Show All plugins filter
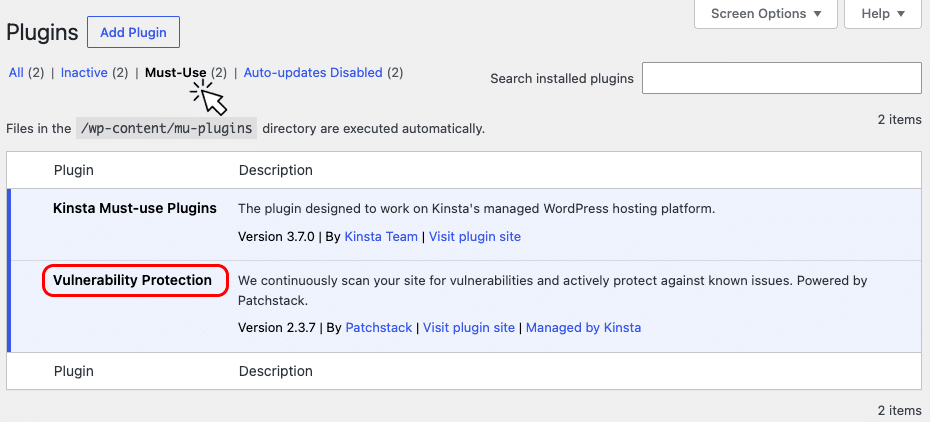This screenshot has width=930, height=422. [16, 73]
